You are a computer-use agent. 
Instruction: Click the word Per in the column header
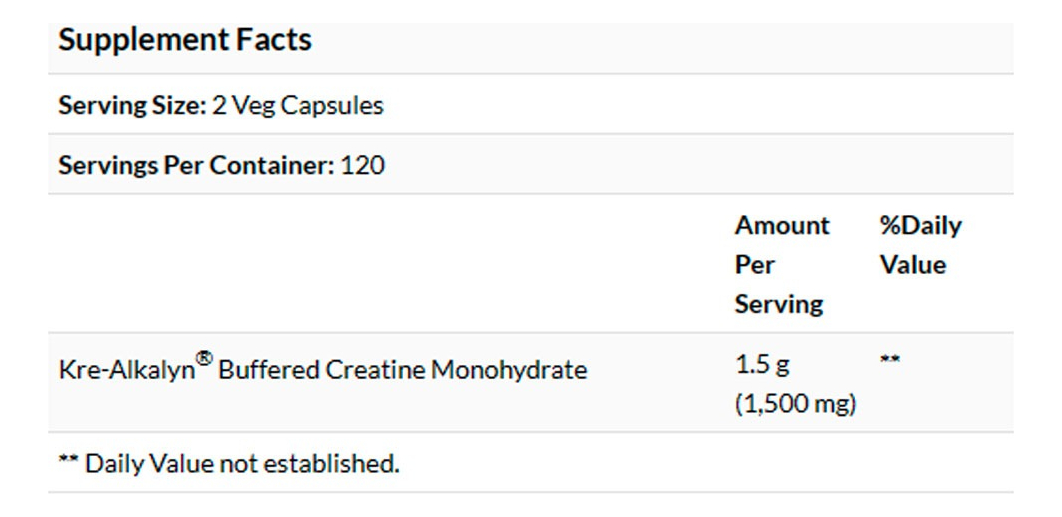point(755,265)
